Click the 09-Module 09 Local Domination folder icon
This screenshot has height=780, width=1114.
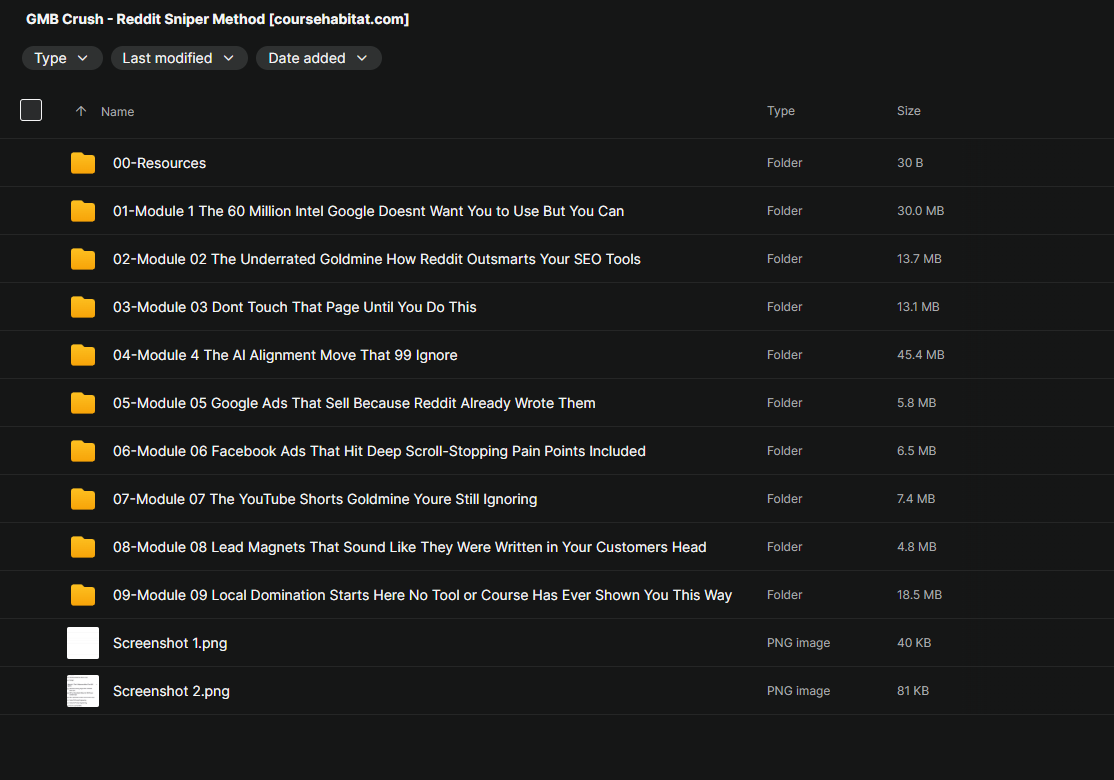point(83,595)
